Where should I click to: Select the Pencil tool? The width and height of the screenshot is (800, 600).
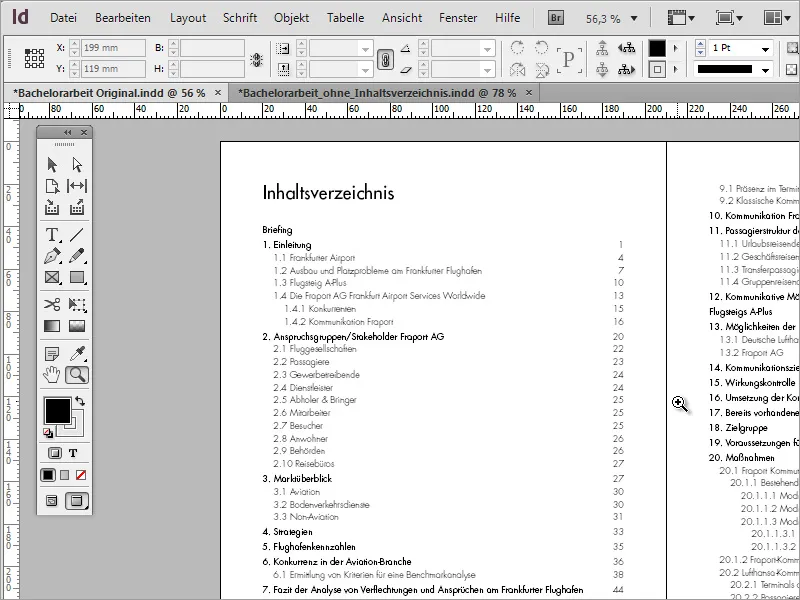(x=77, y=256)
